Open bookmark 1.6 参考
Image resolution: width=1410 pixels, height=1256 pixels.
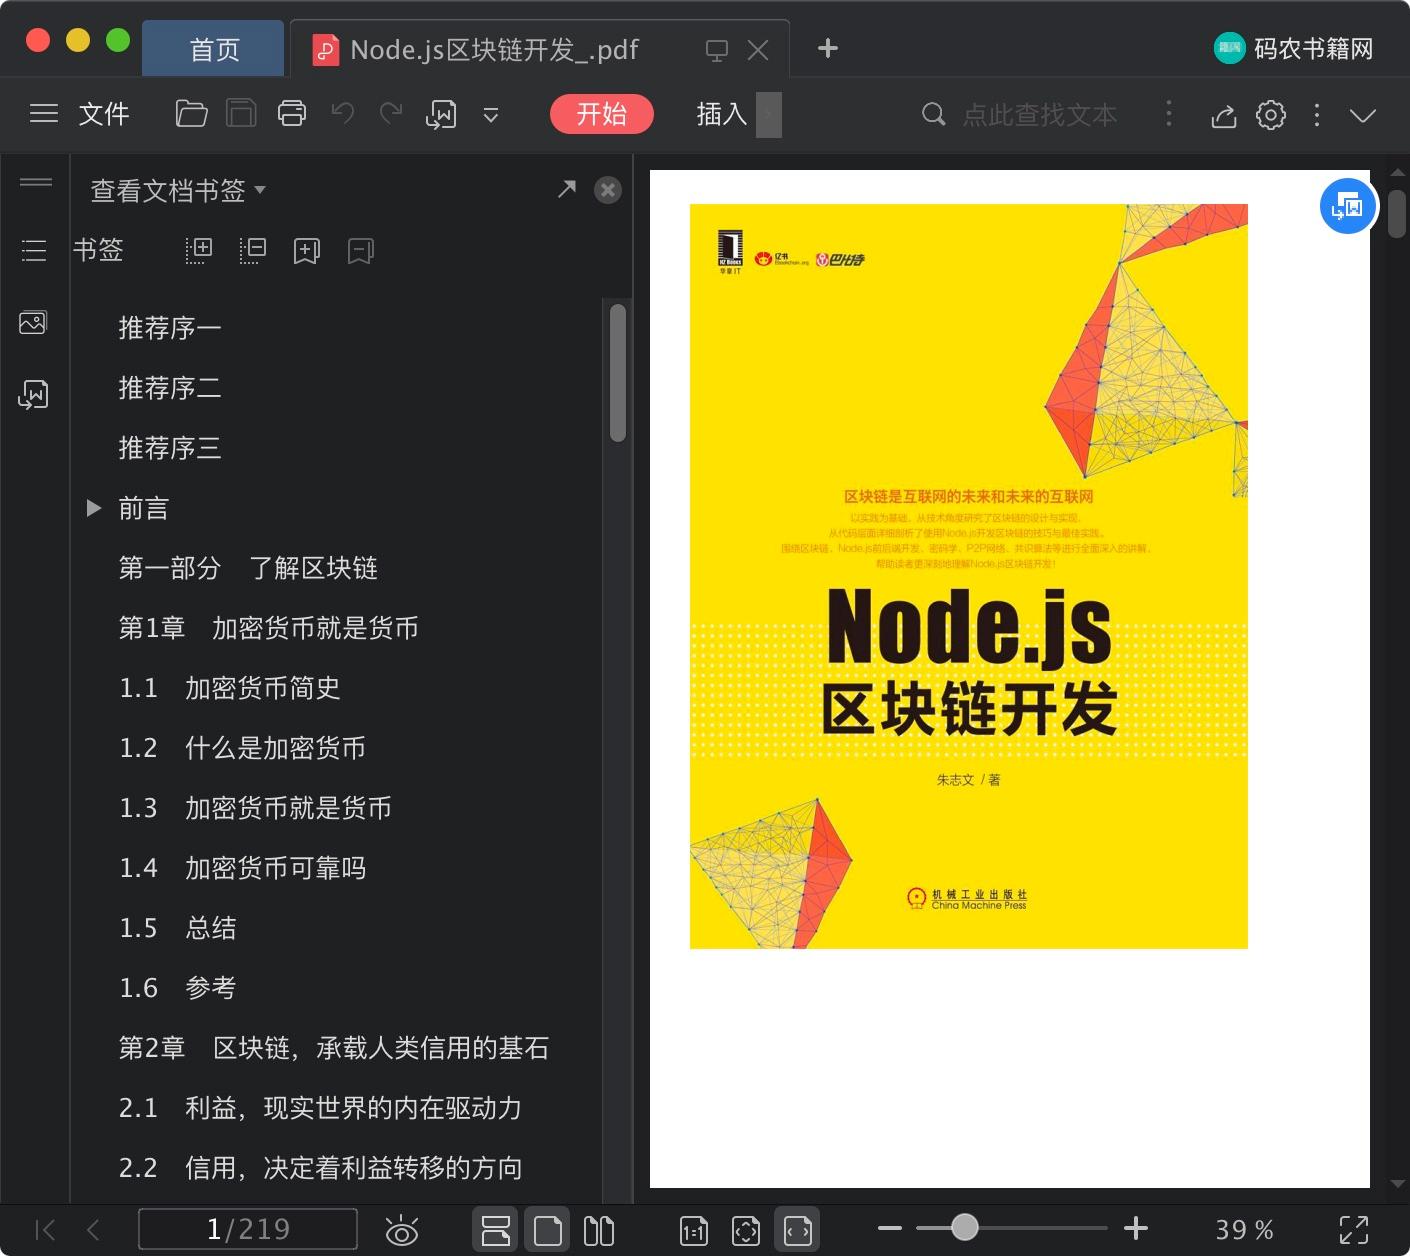pos(177,988)
